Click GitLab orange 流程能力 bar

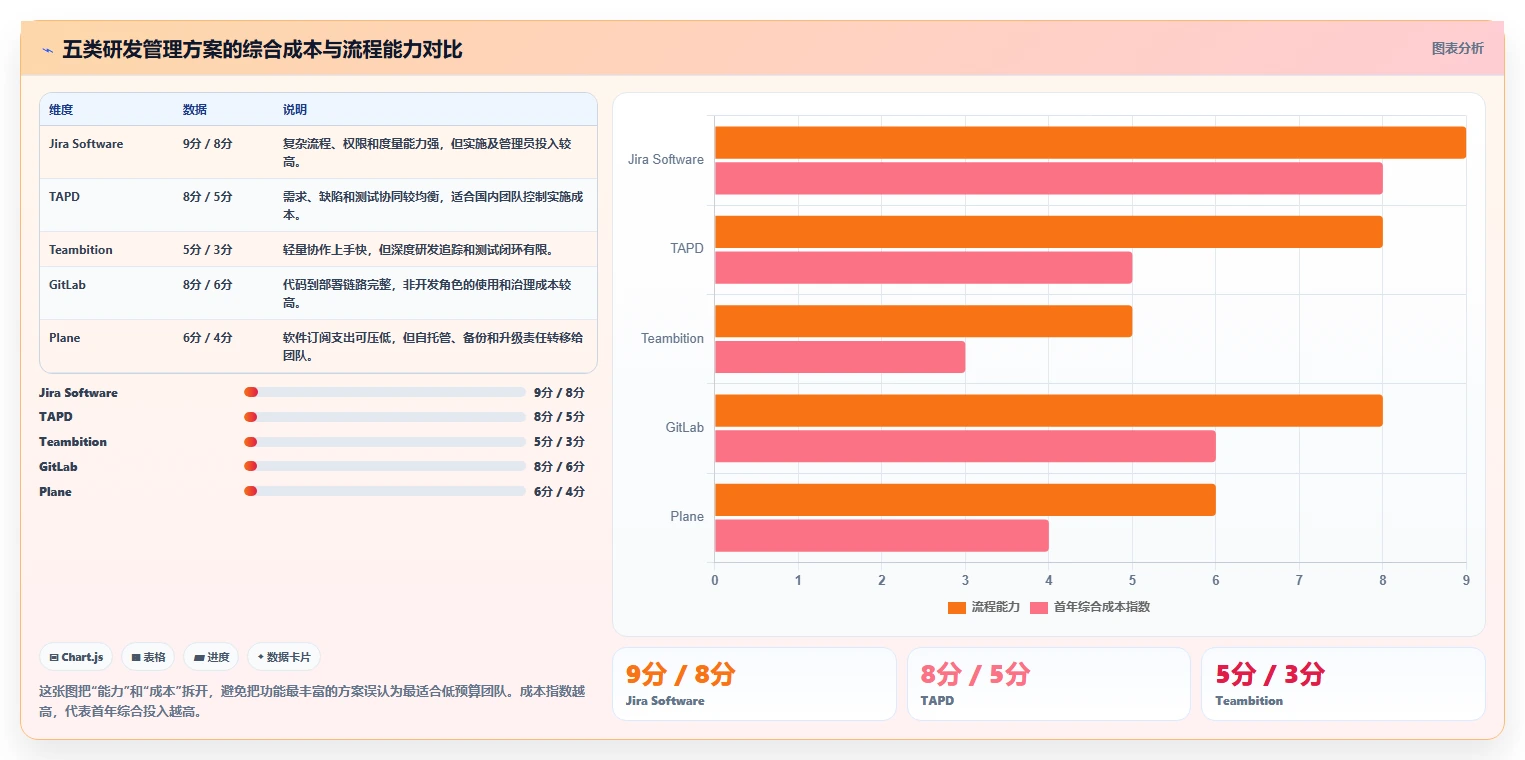pos(1049,411)
